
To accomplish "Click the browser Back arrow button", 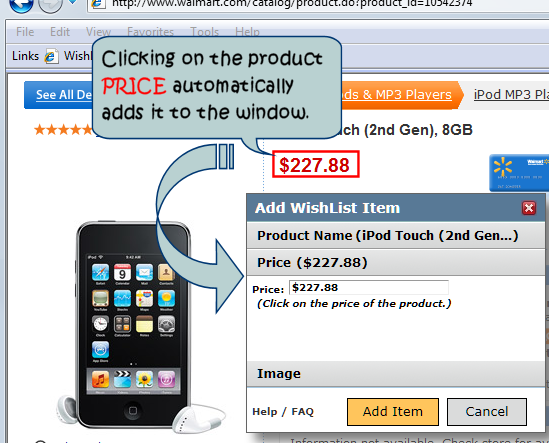I will point(21,4).
